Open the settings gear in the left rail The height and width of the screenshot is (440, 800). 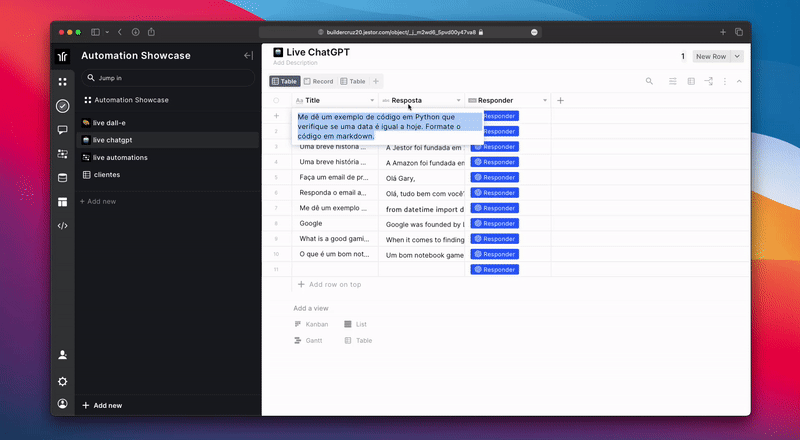62,381
